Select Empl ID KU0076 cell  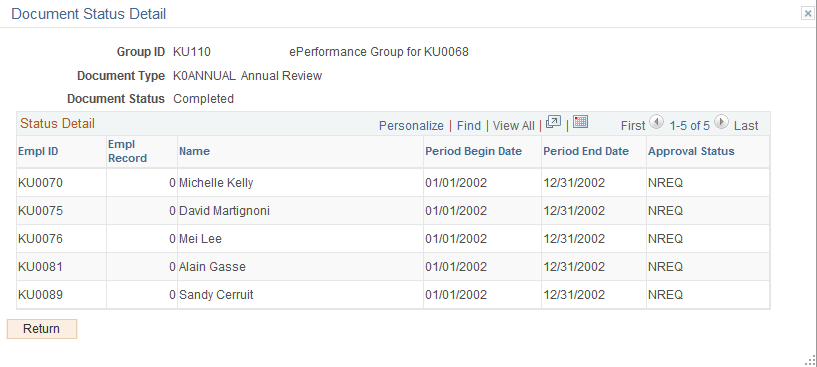pyautogui.click(x=41, y=239)
